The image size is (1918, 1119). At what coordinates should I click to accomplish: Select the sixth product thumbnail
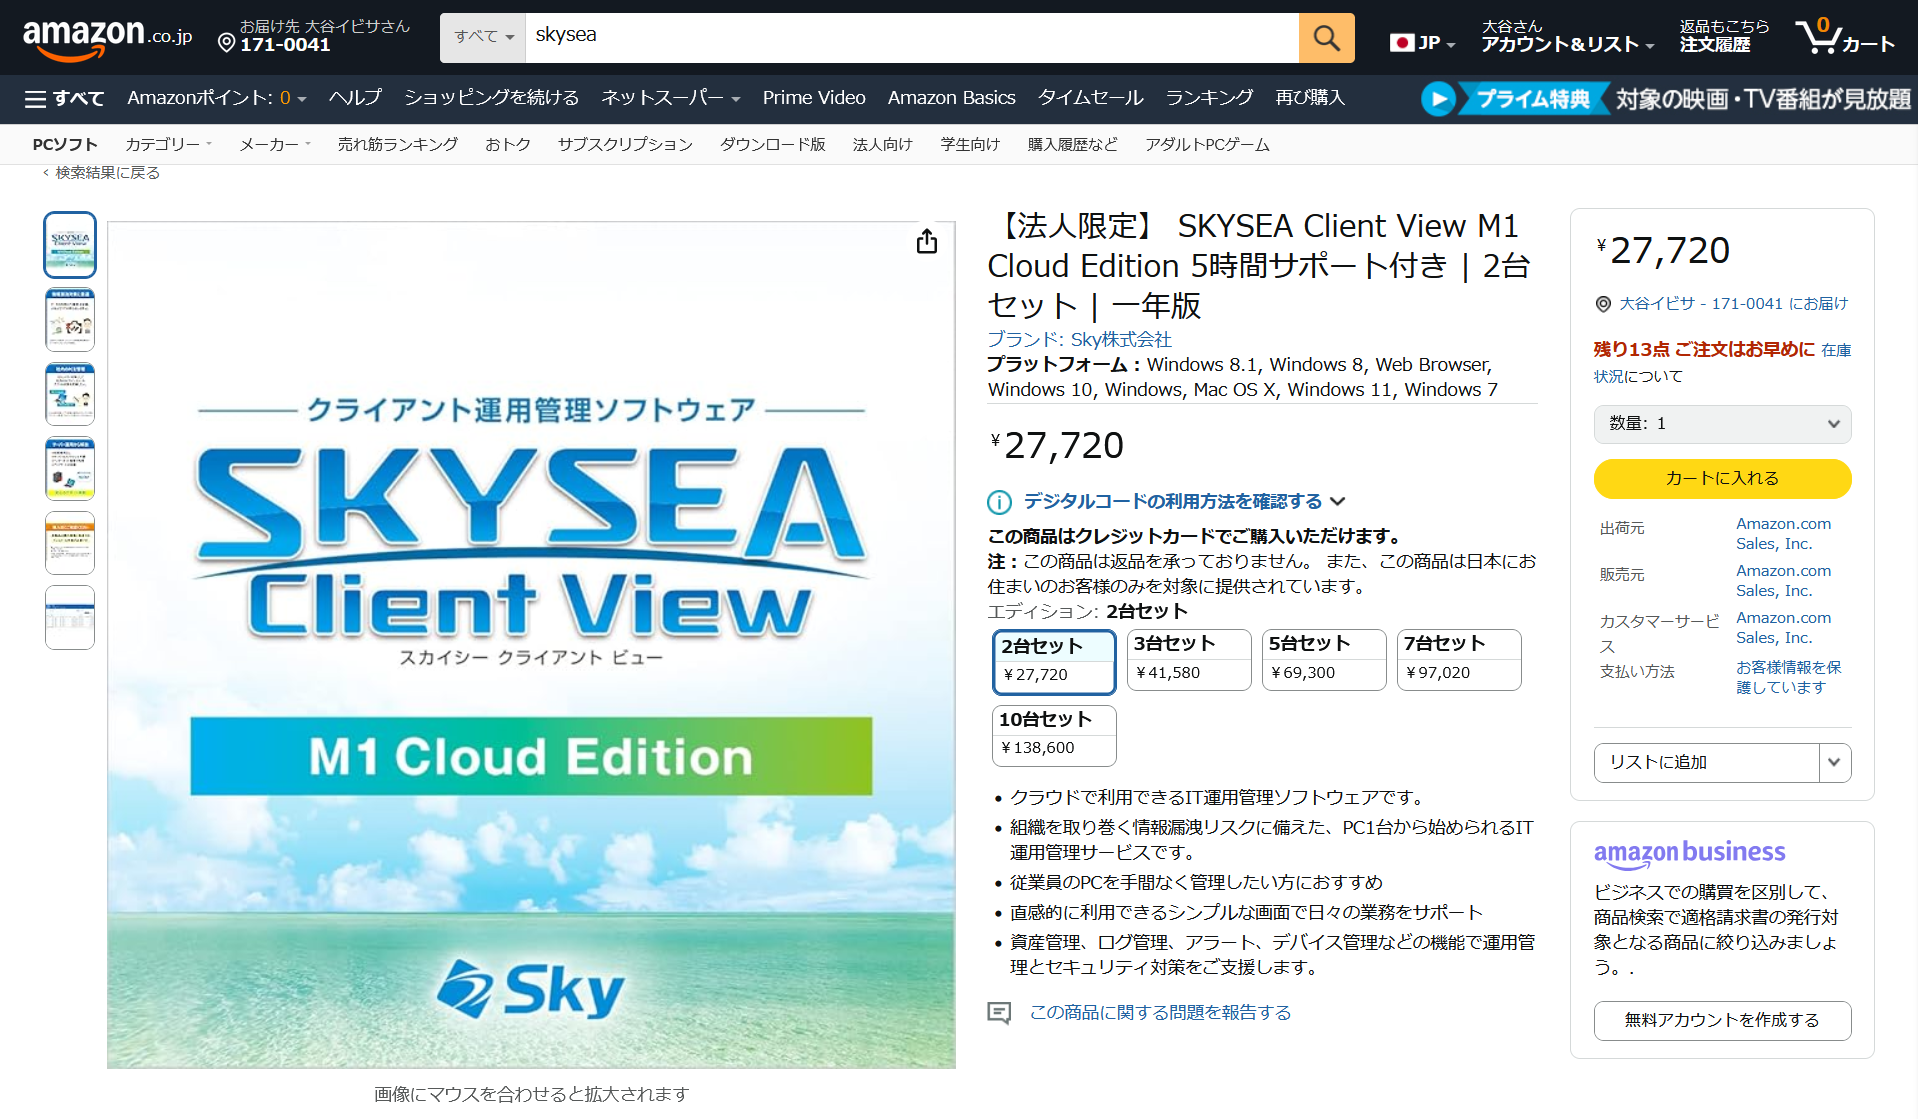pos(70,618)
